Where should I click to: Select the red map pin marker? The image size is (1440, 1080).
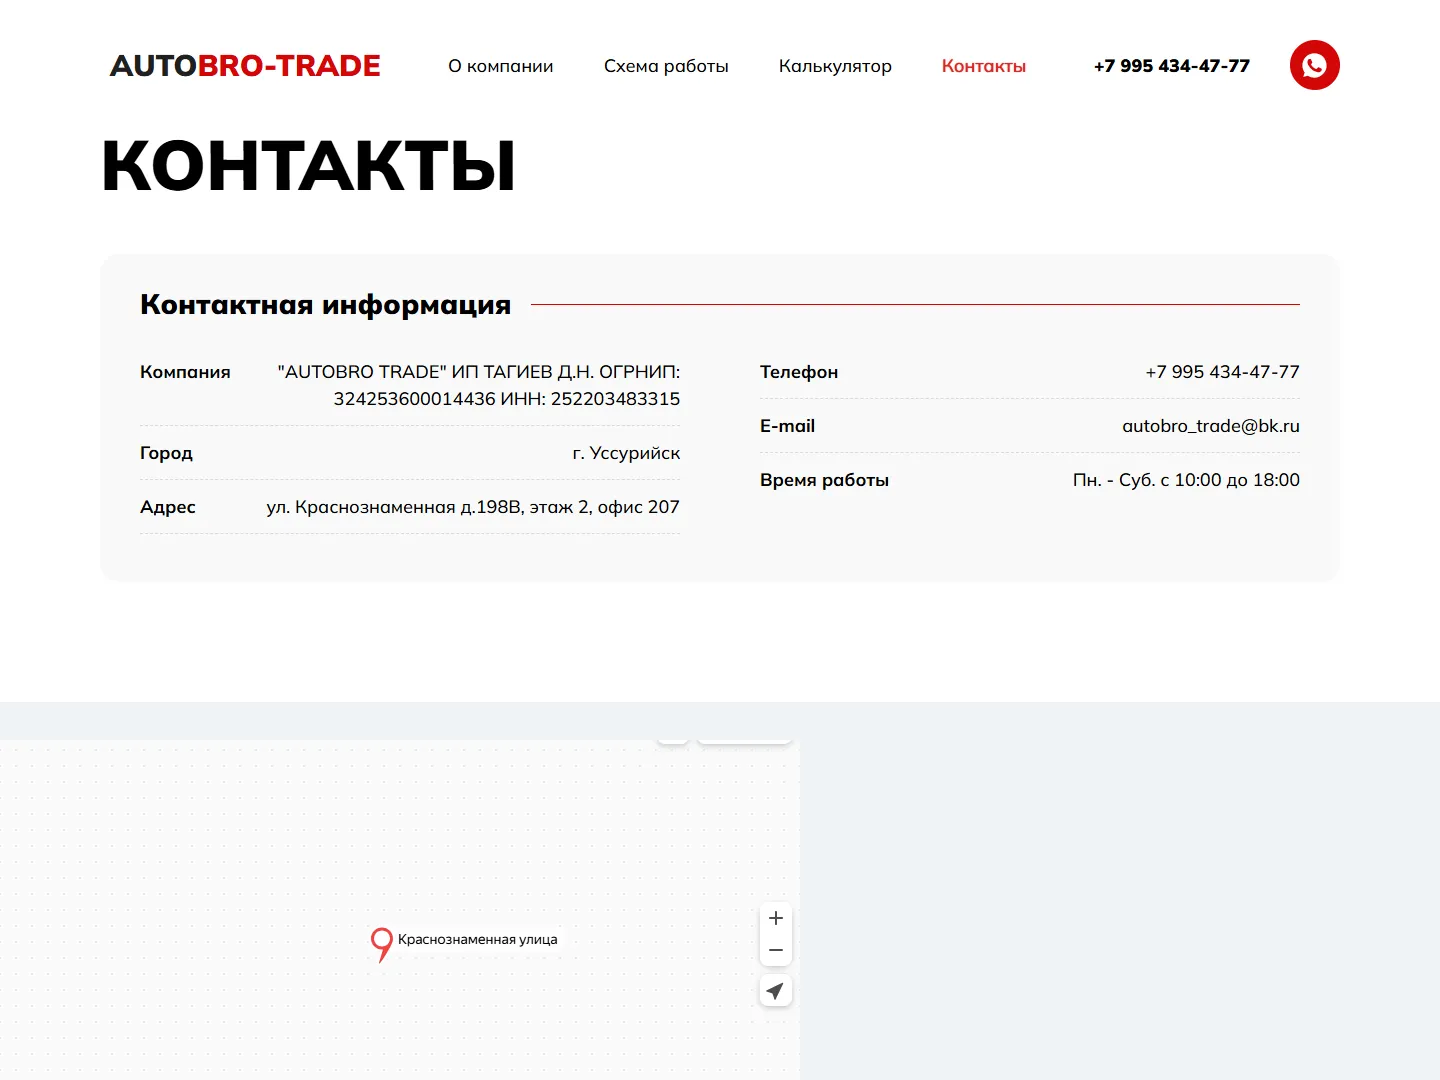coord(381,944)
